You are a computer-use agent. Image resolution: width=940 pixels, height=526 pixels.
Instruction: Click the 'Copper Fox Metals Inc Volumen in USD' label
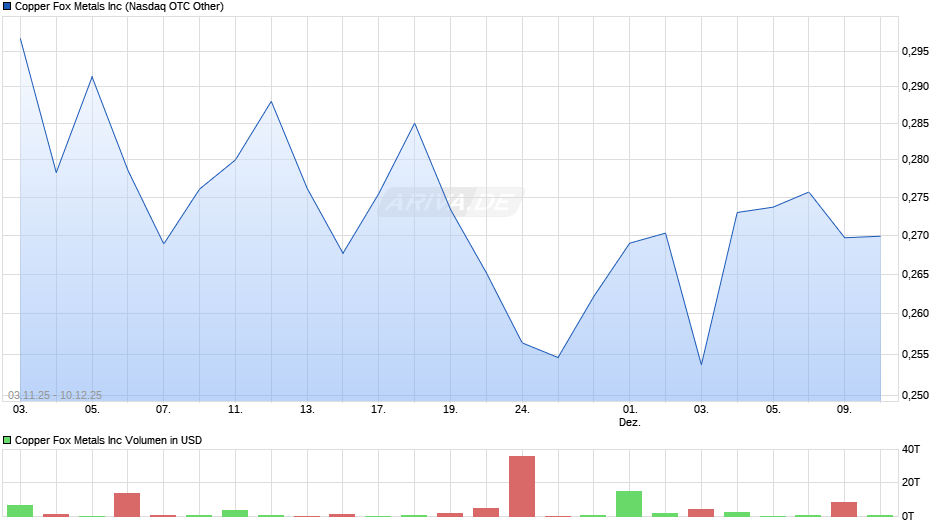click(x=109, y=440)
